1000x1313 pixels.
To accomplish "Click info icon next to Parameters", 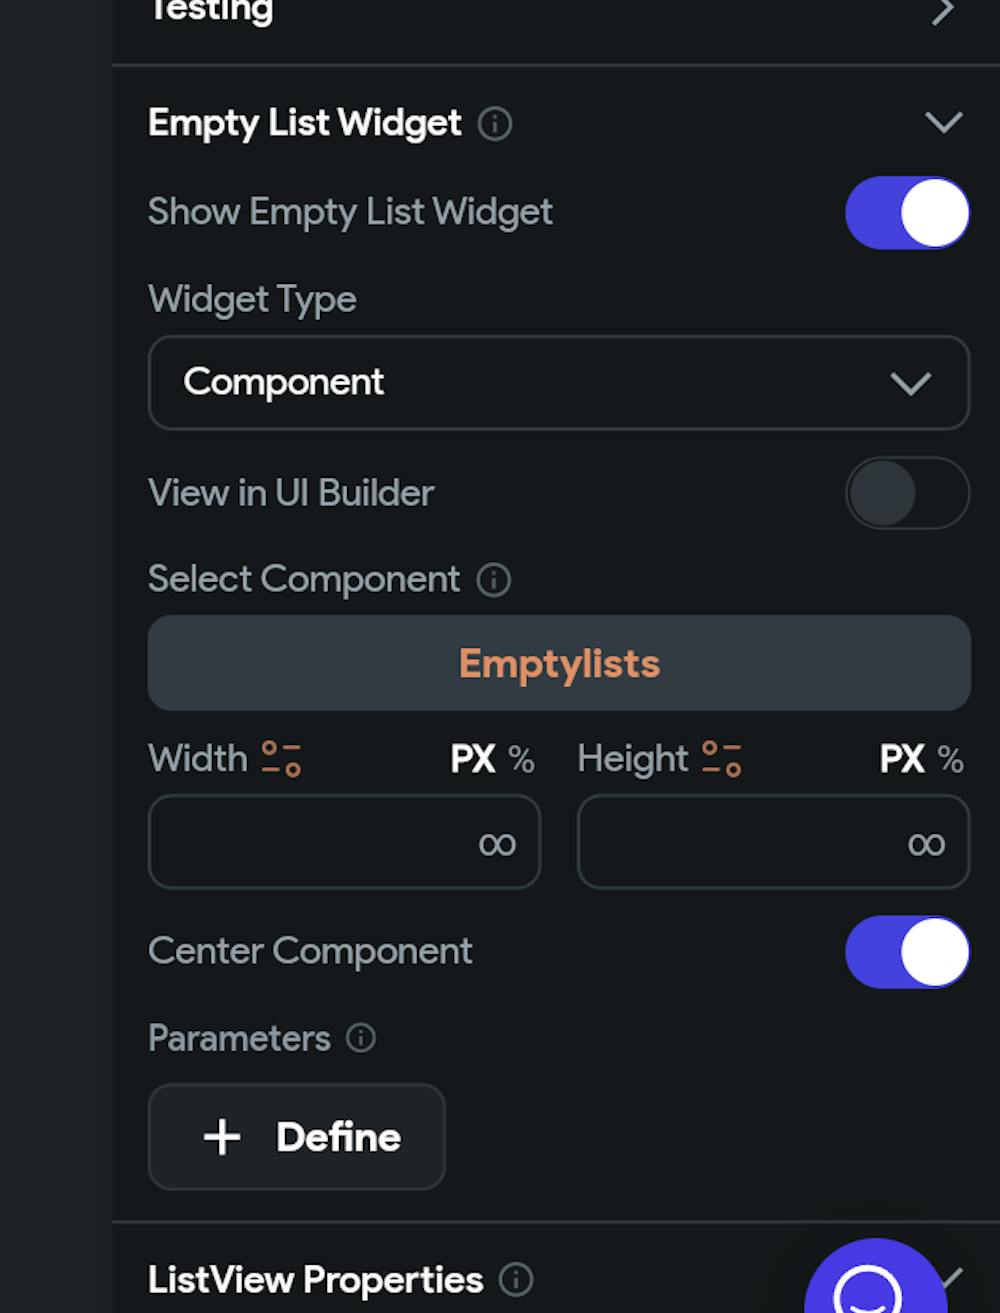I will coord(361,1038).
